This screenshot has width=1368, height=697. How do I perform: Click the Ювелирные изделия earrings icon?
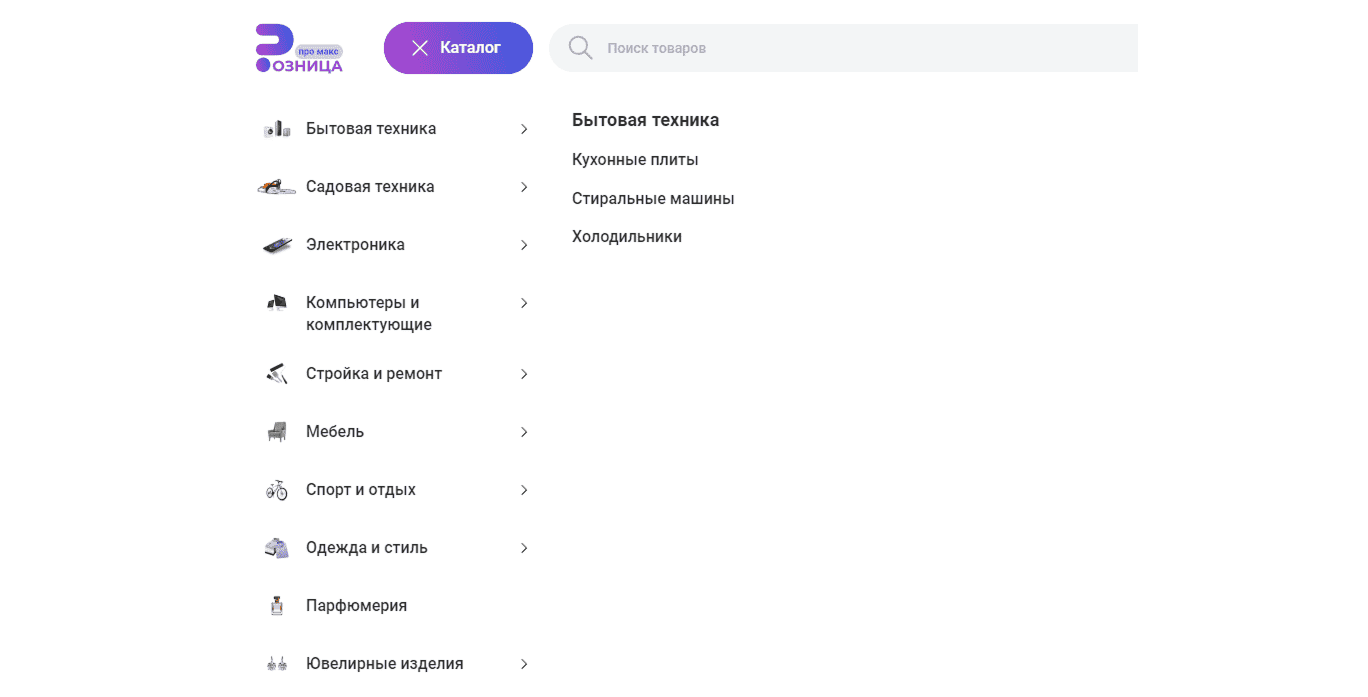(x=277, y=664)
